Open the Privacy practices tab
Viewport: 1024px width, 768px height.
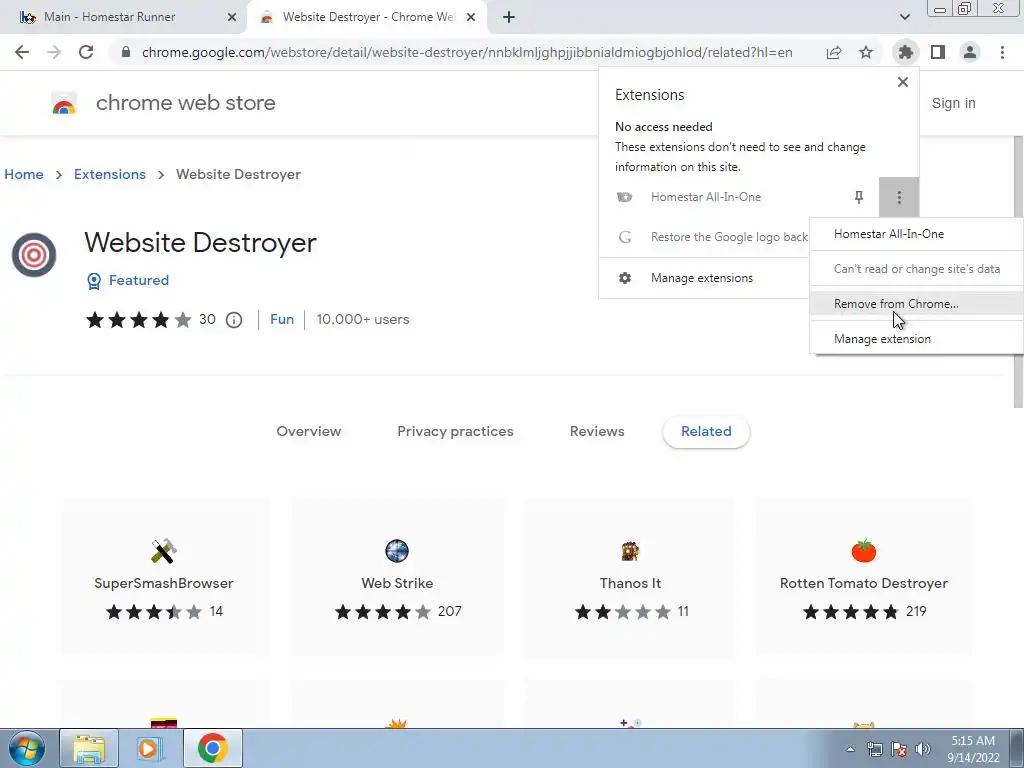(x=455, y=432)
